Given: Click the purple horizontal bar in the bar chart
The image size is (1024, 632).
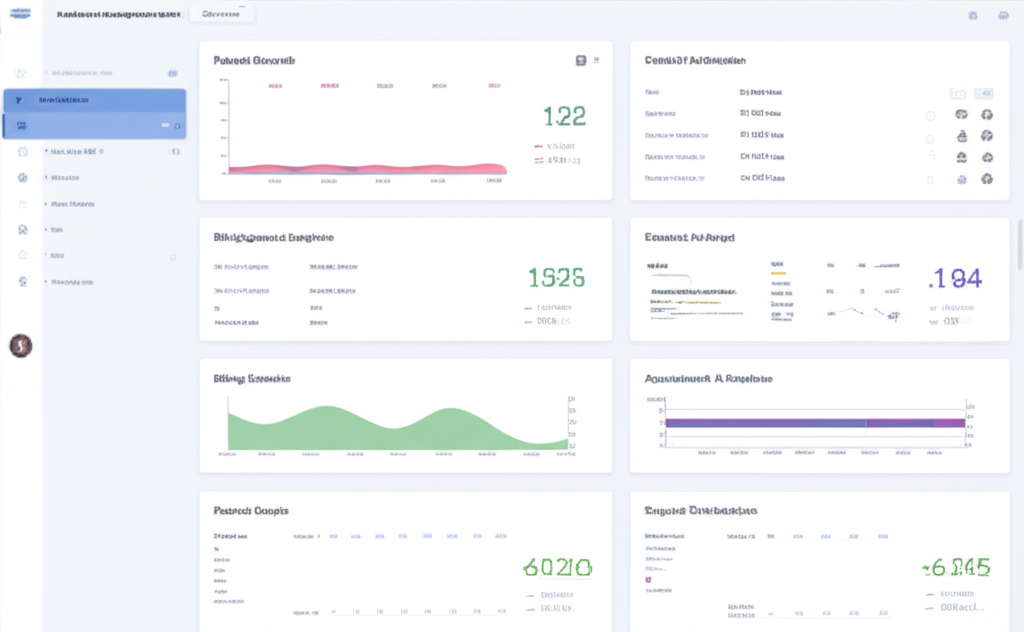Looking at the screenshot, I should tap(814, 424).
